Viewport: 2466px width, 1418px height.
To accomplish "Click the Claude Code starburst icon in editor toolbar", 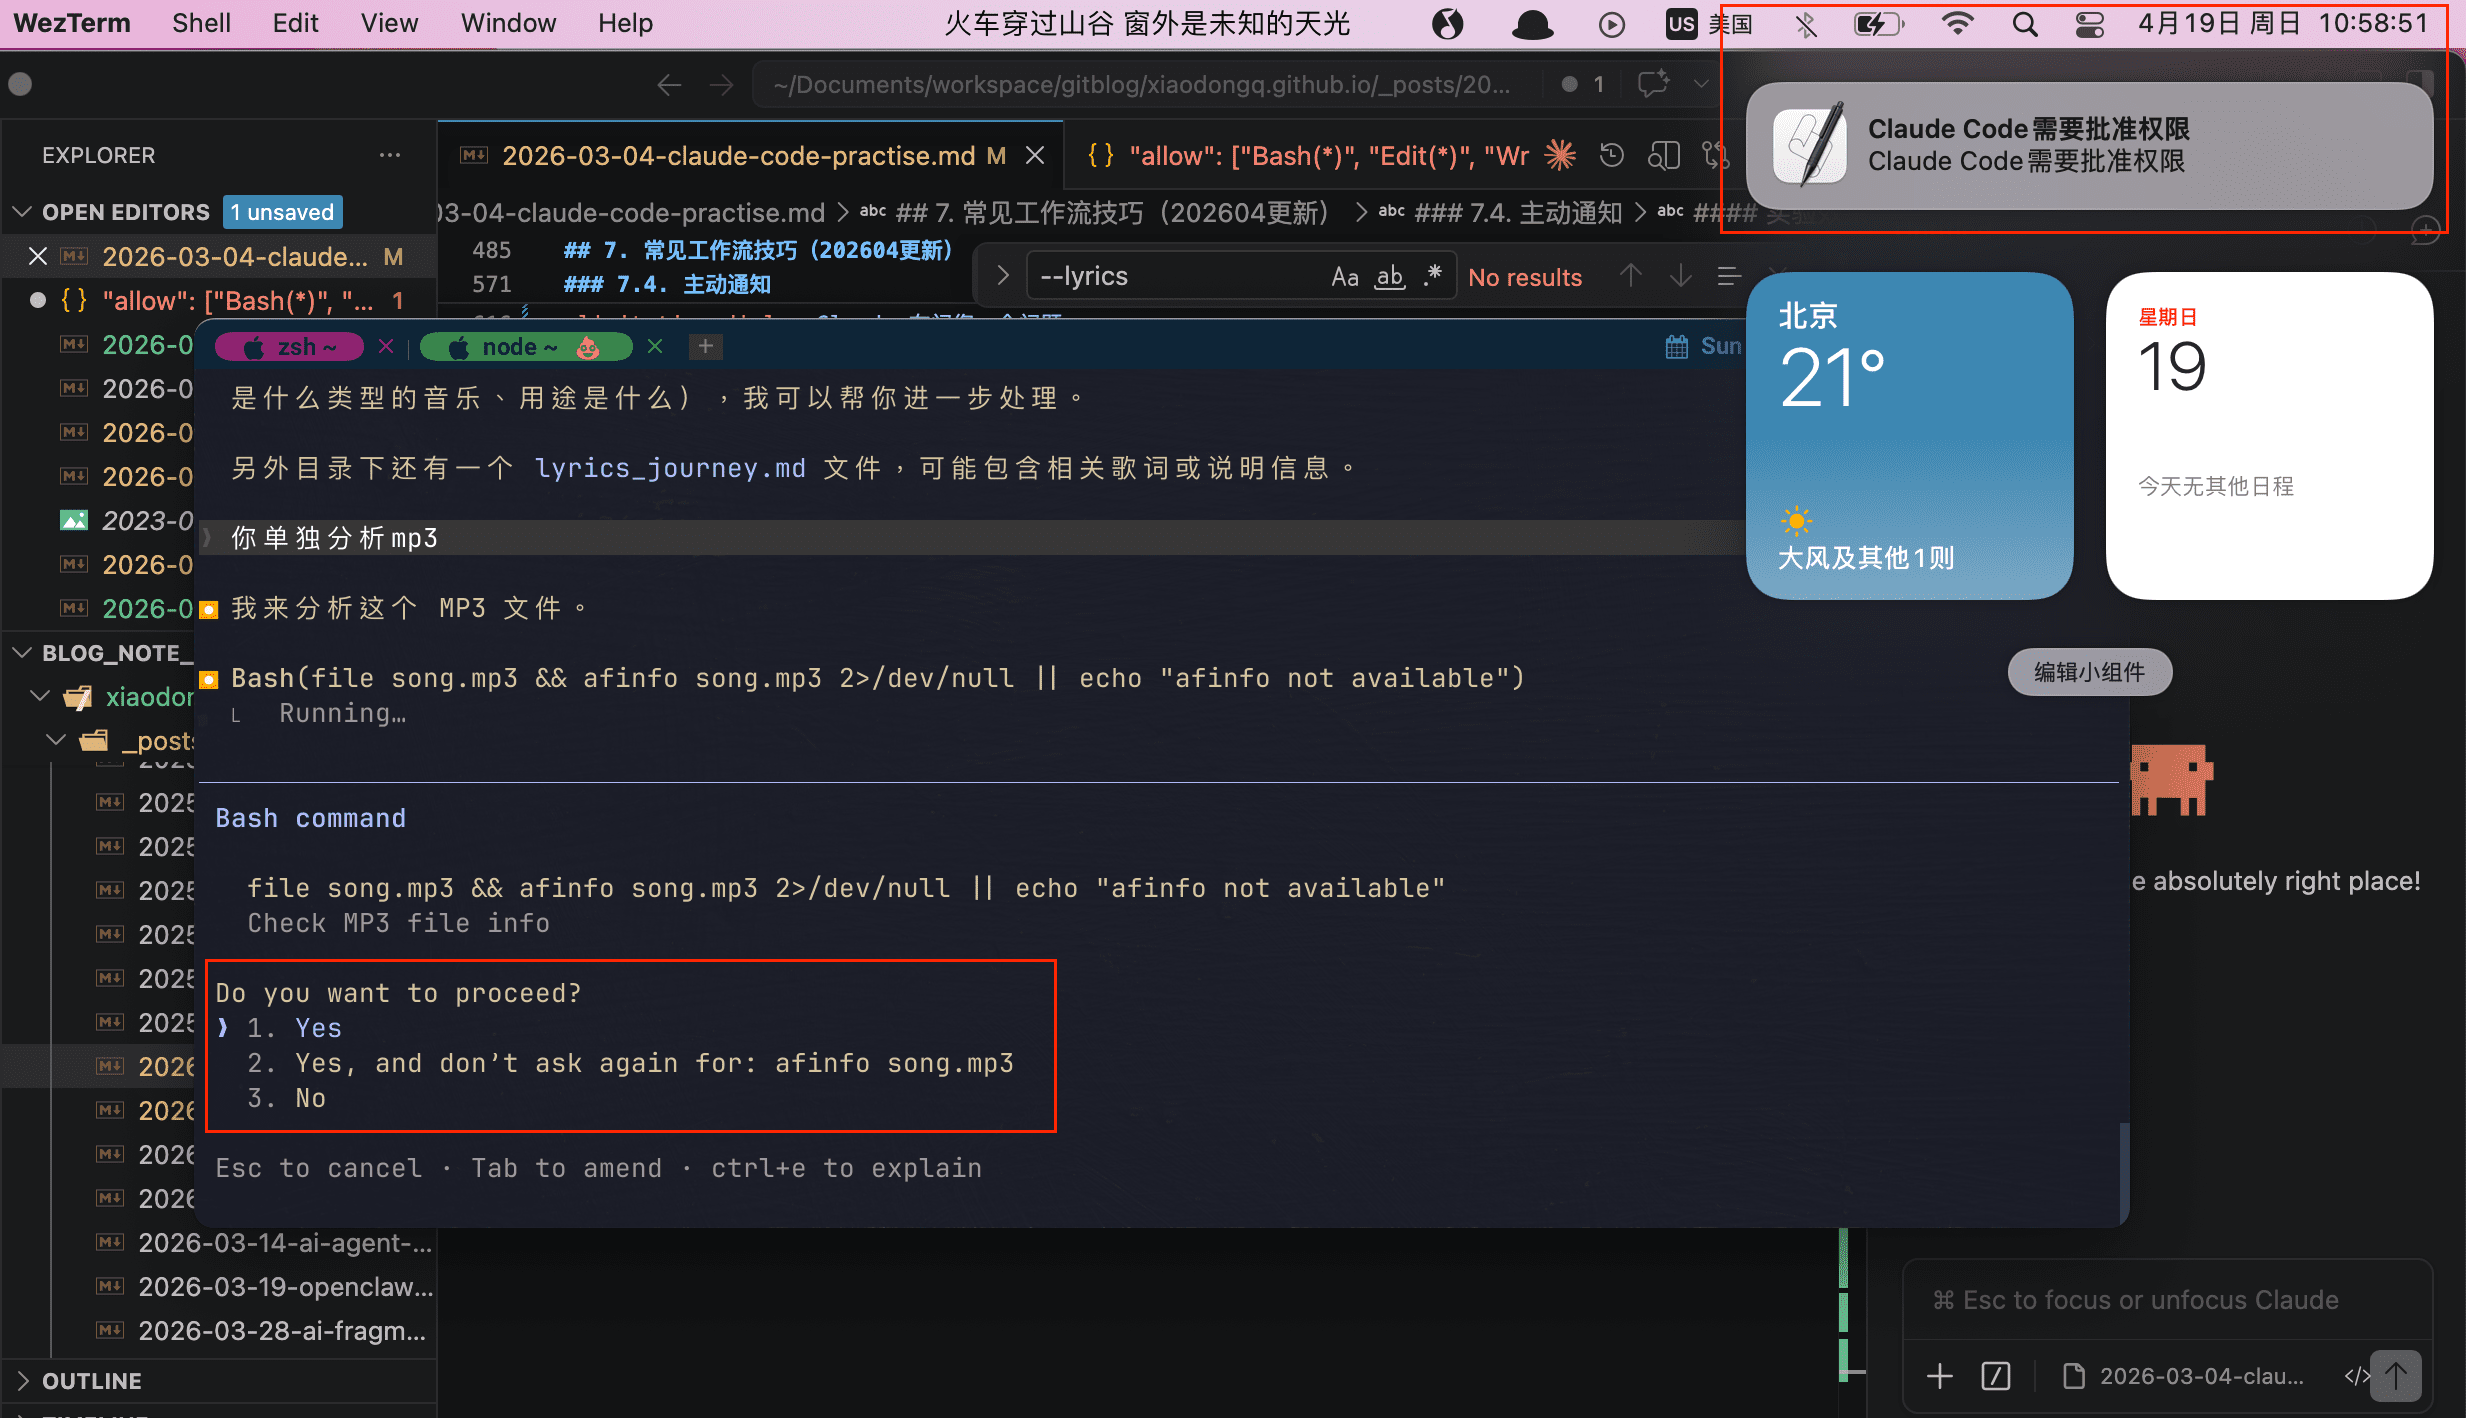I will [x=1560, y=155].
